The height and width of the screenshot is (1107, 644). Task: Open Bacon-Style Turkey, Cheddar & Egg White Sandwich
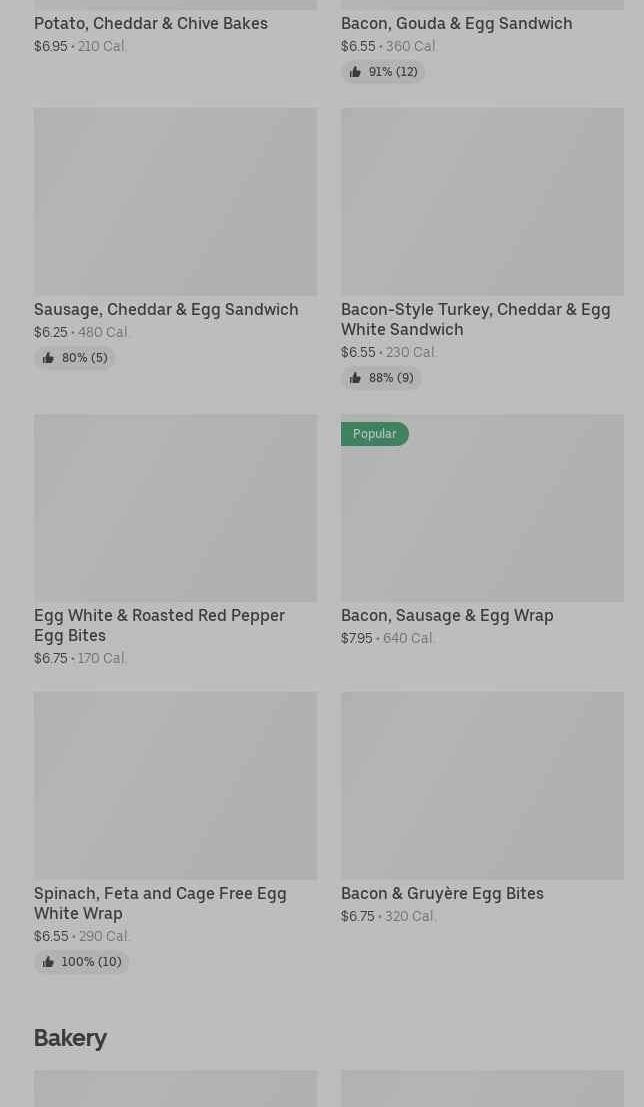[475, 319]
